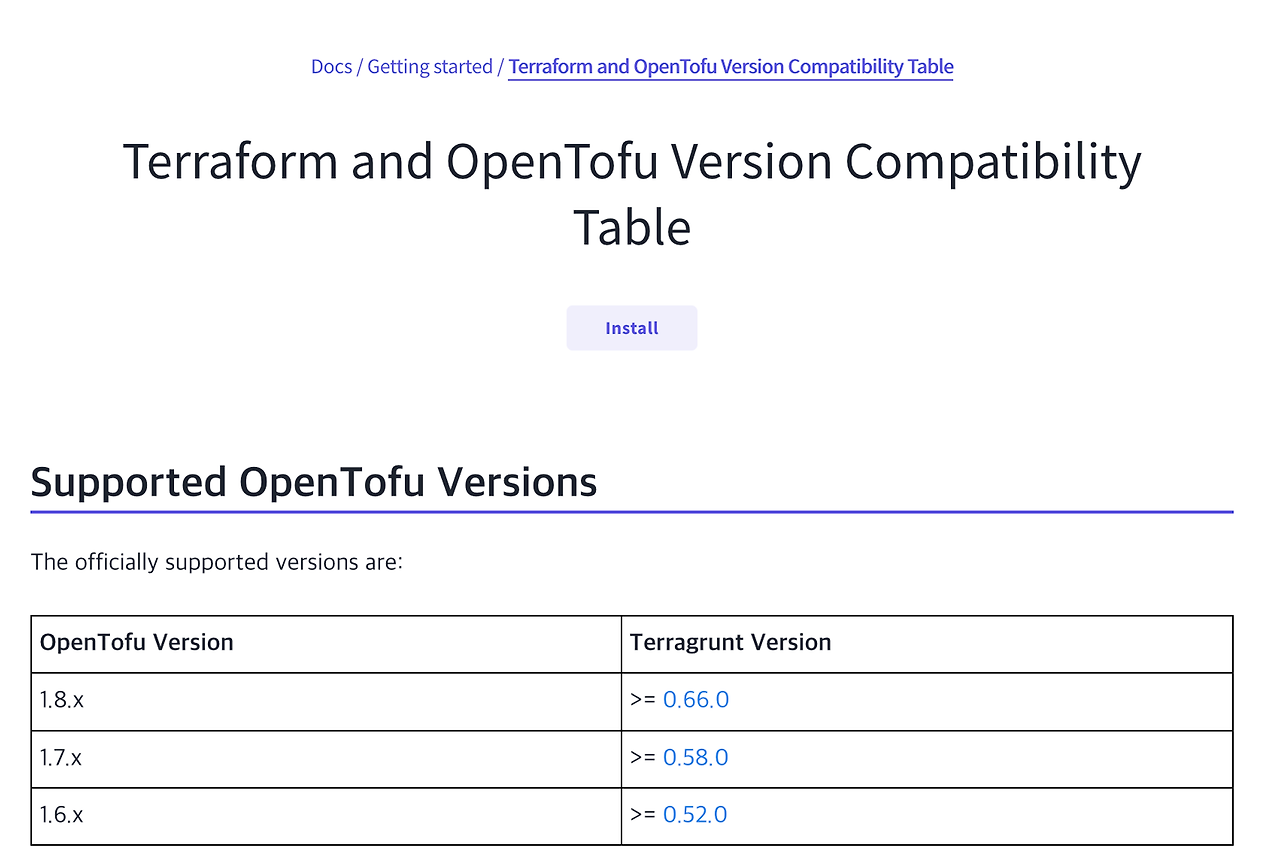Click the Install button
Screen dimensions: 1280x864
pyautogui.click(x=632, y=328)
